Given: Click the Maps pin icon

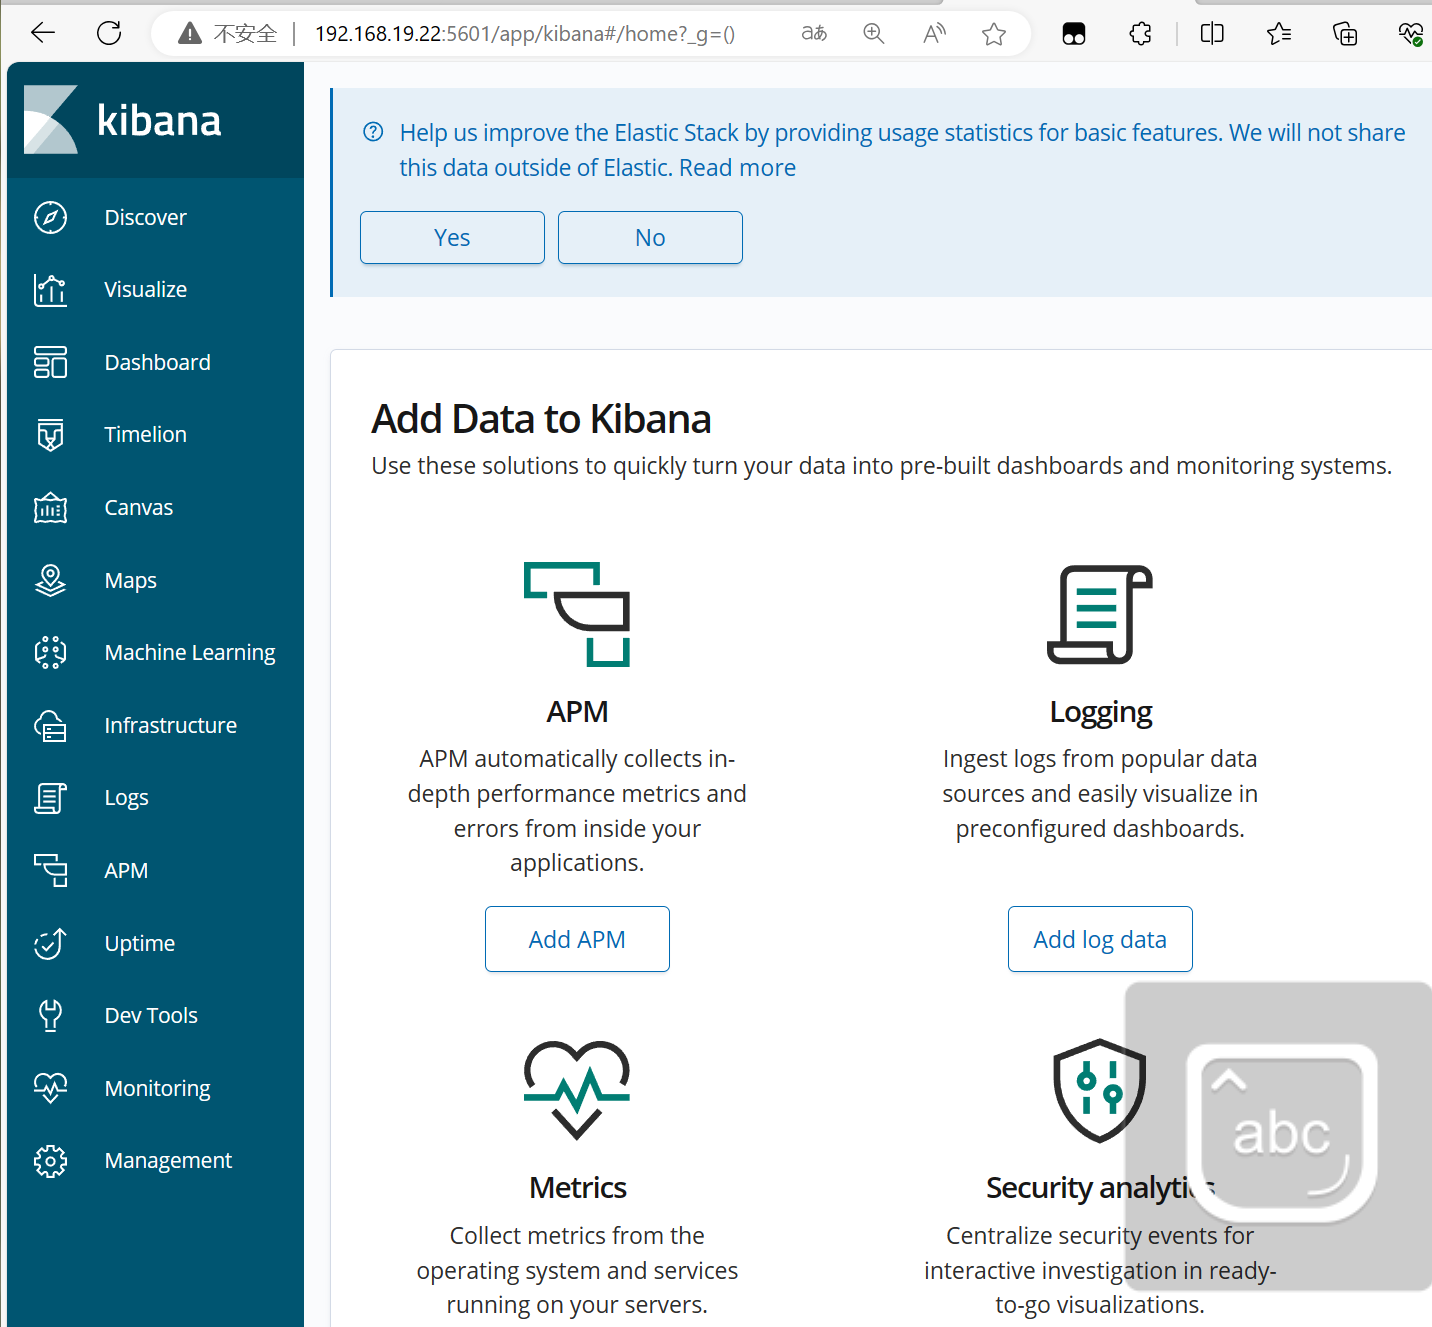Looking at the screenshot, I should pos(50,580).
